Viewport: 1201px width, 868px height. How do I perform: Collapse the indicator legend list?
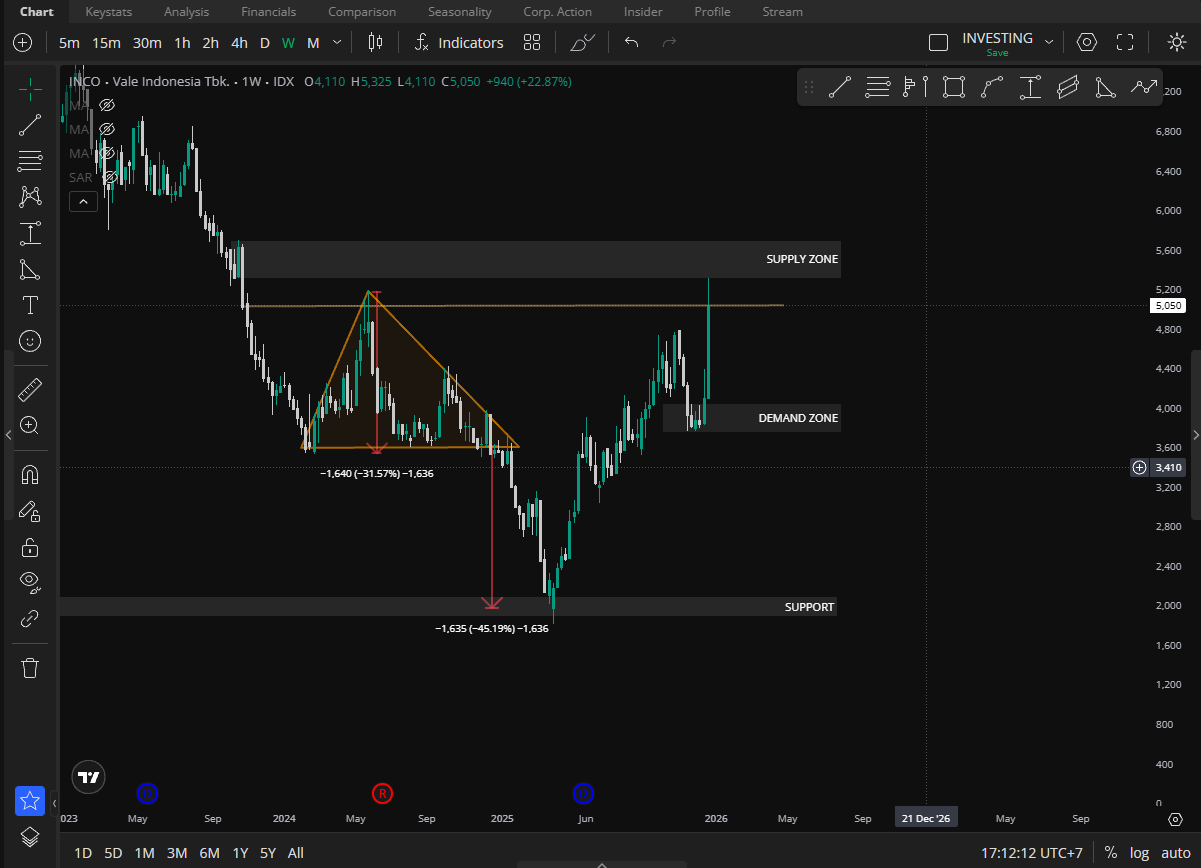83,202
